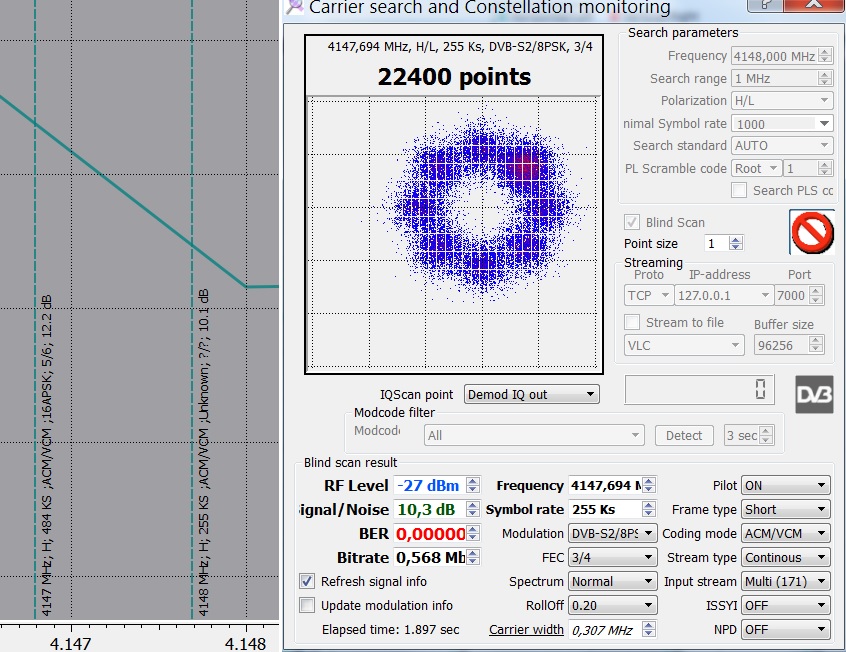Click the Buffer size 96256 stepper
The height and width of the screenshot is (652, 846).
[x=816, y=345]
